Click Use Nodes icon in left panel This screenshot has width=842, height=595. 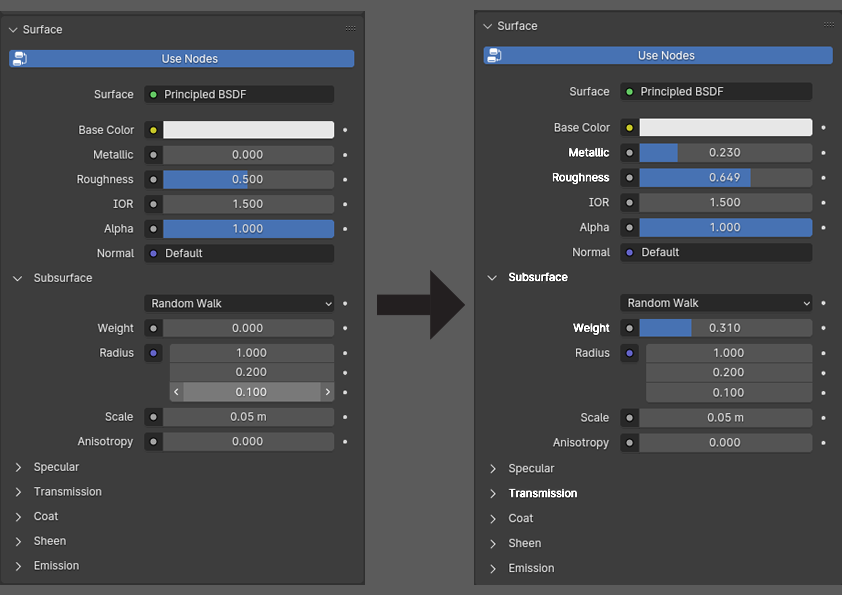coord(20,59)
